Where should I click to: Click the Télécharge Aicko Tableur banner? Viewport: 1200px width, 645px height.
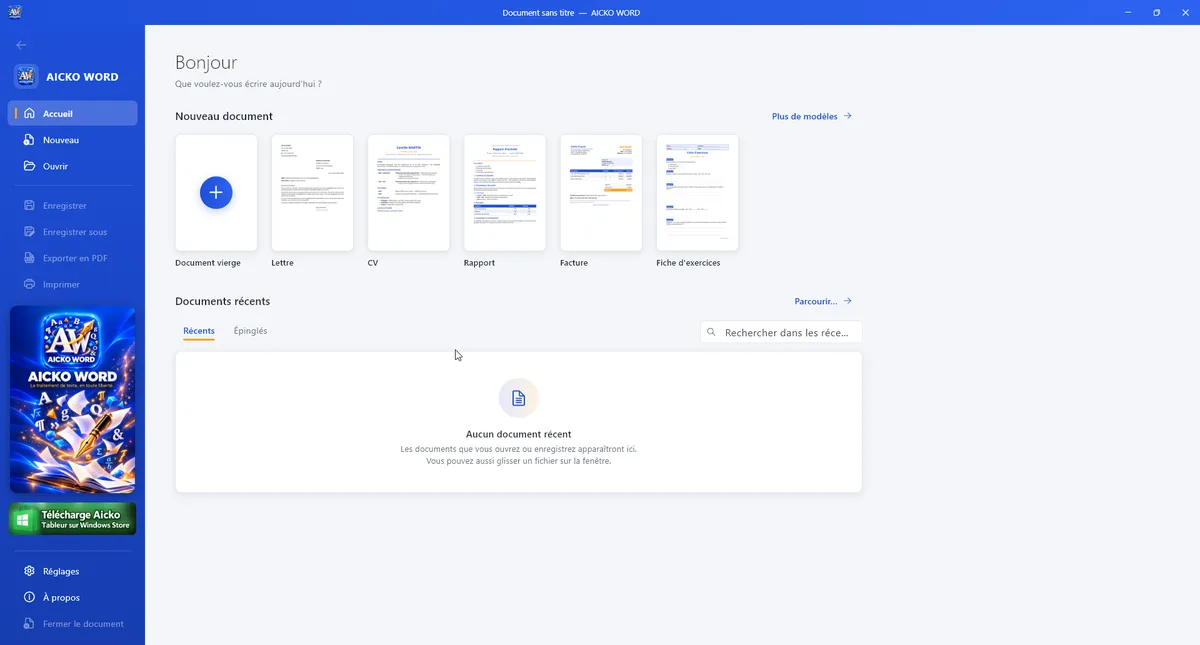(73, 519)
